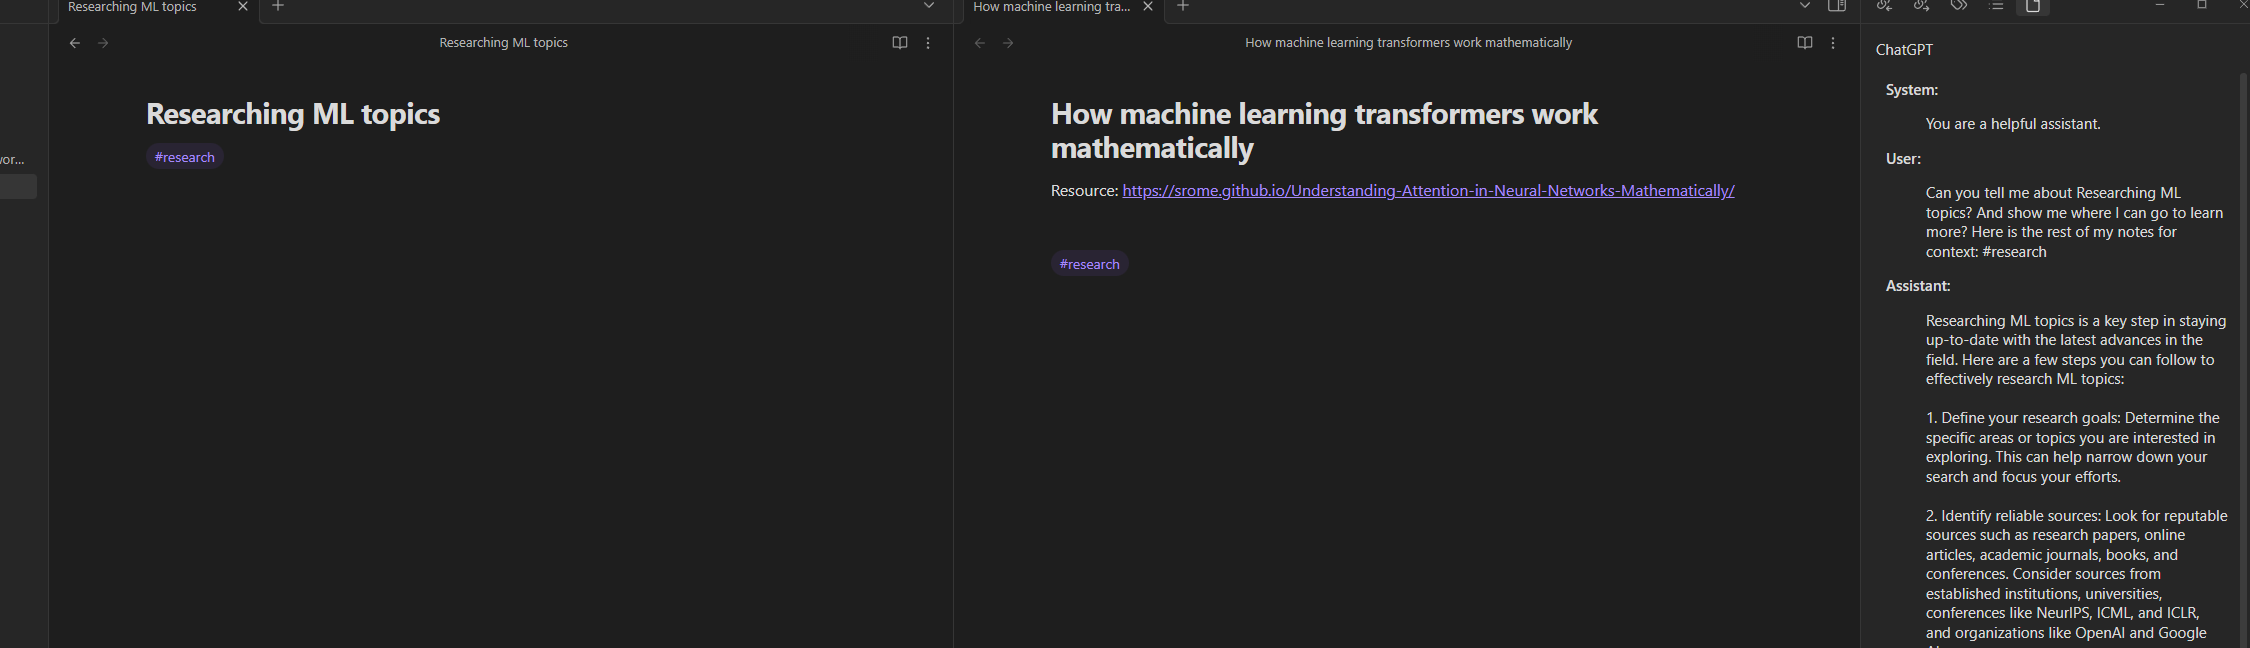
Task: Minimize the Obsidian window
Action: (2160, 6)
